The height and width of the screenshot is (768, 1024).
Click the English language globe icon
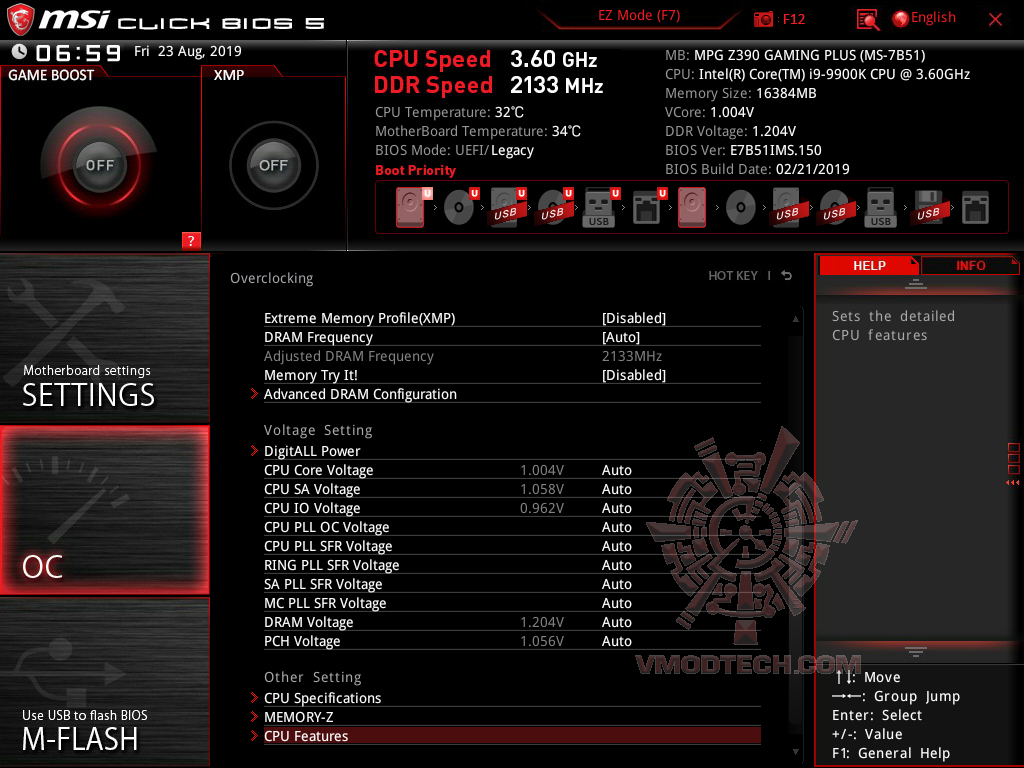coord(901,19)
